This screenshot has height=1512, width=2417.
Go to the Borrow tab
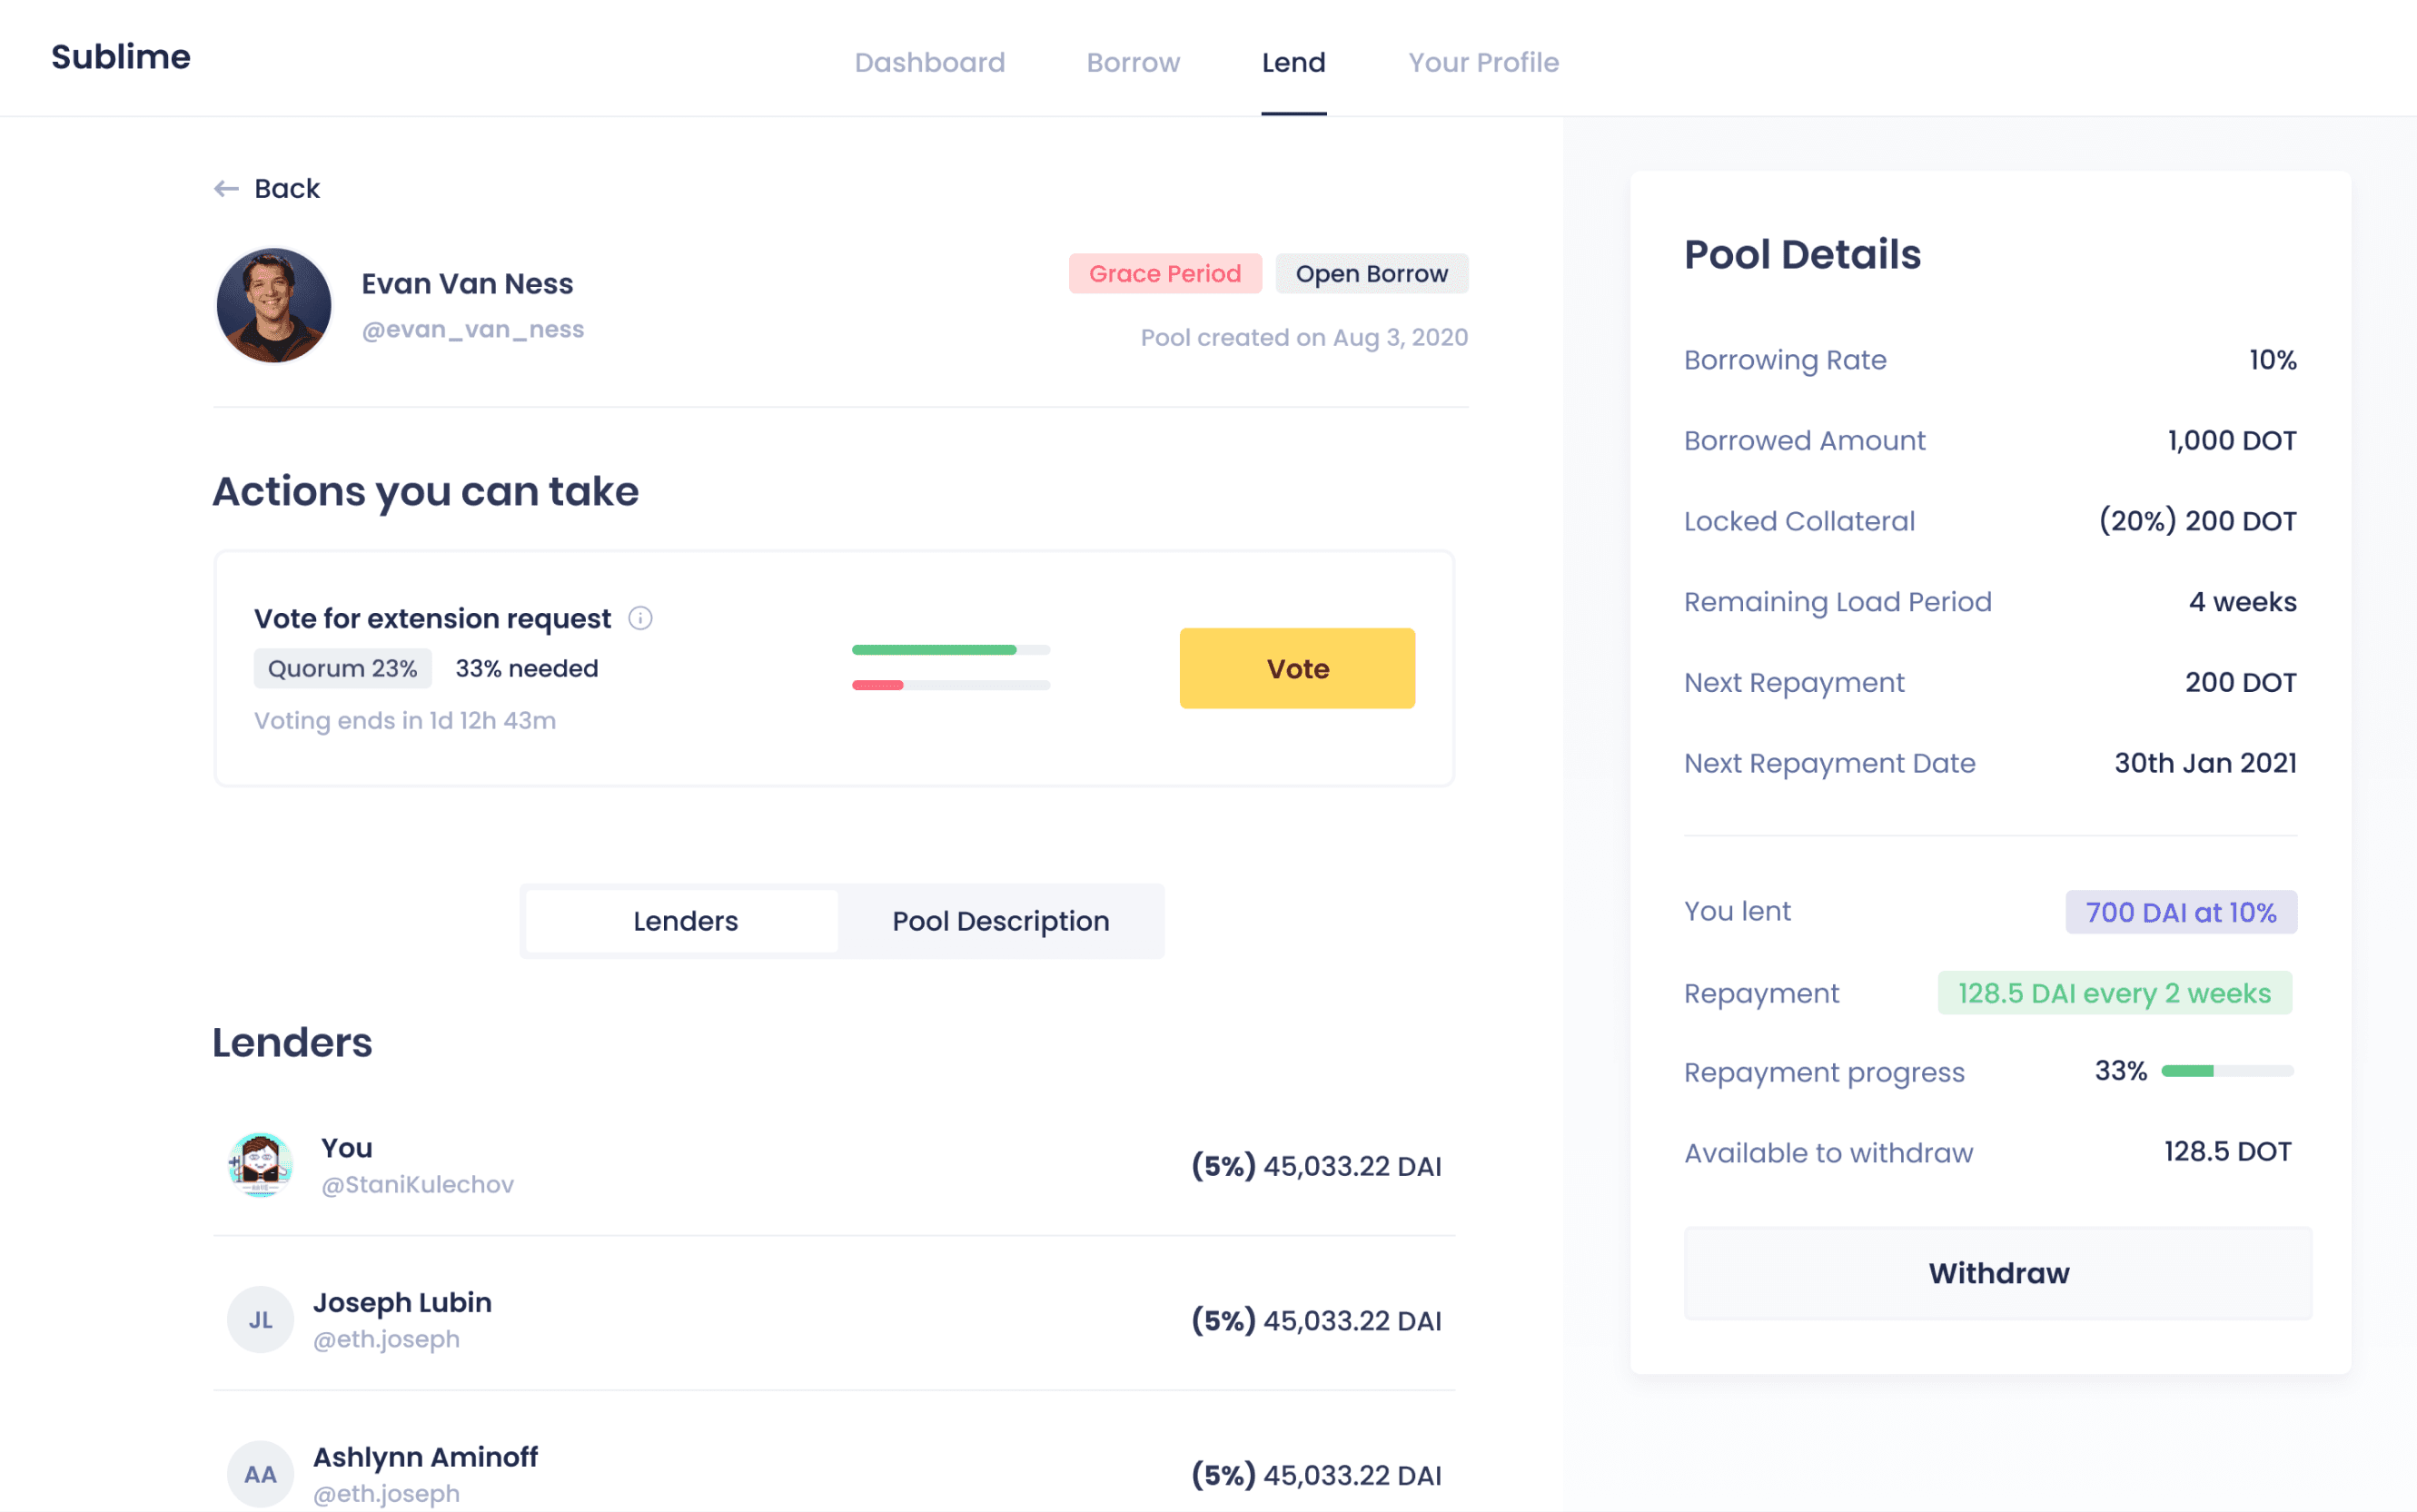click(1133, 62)
